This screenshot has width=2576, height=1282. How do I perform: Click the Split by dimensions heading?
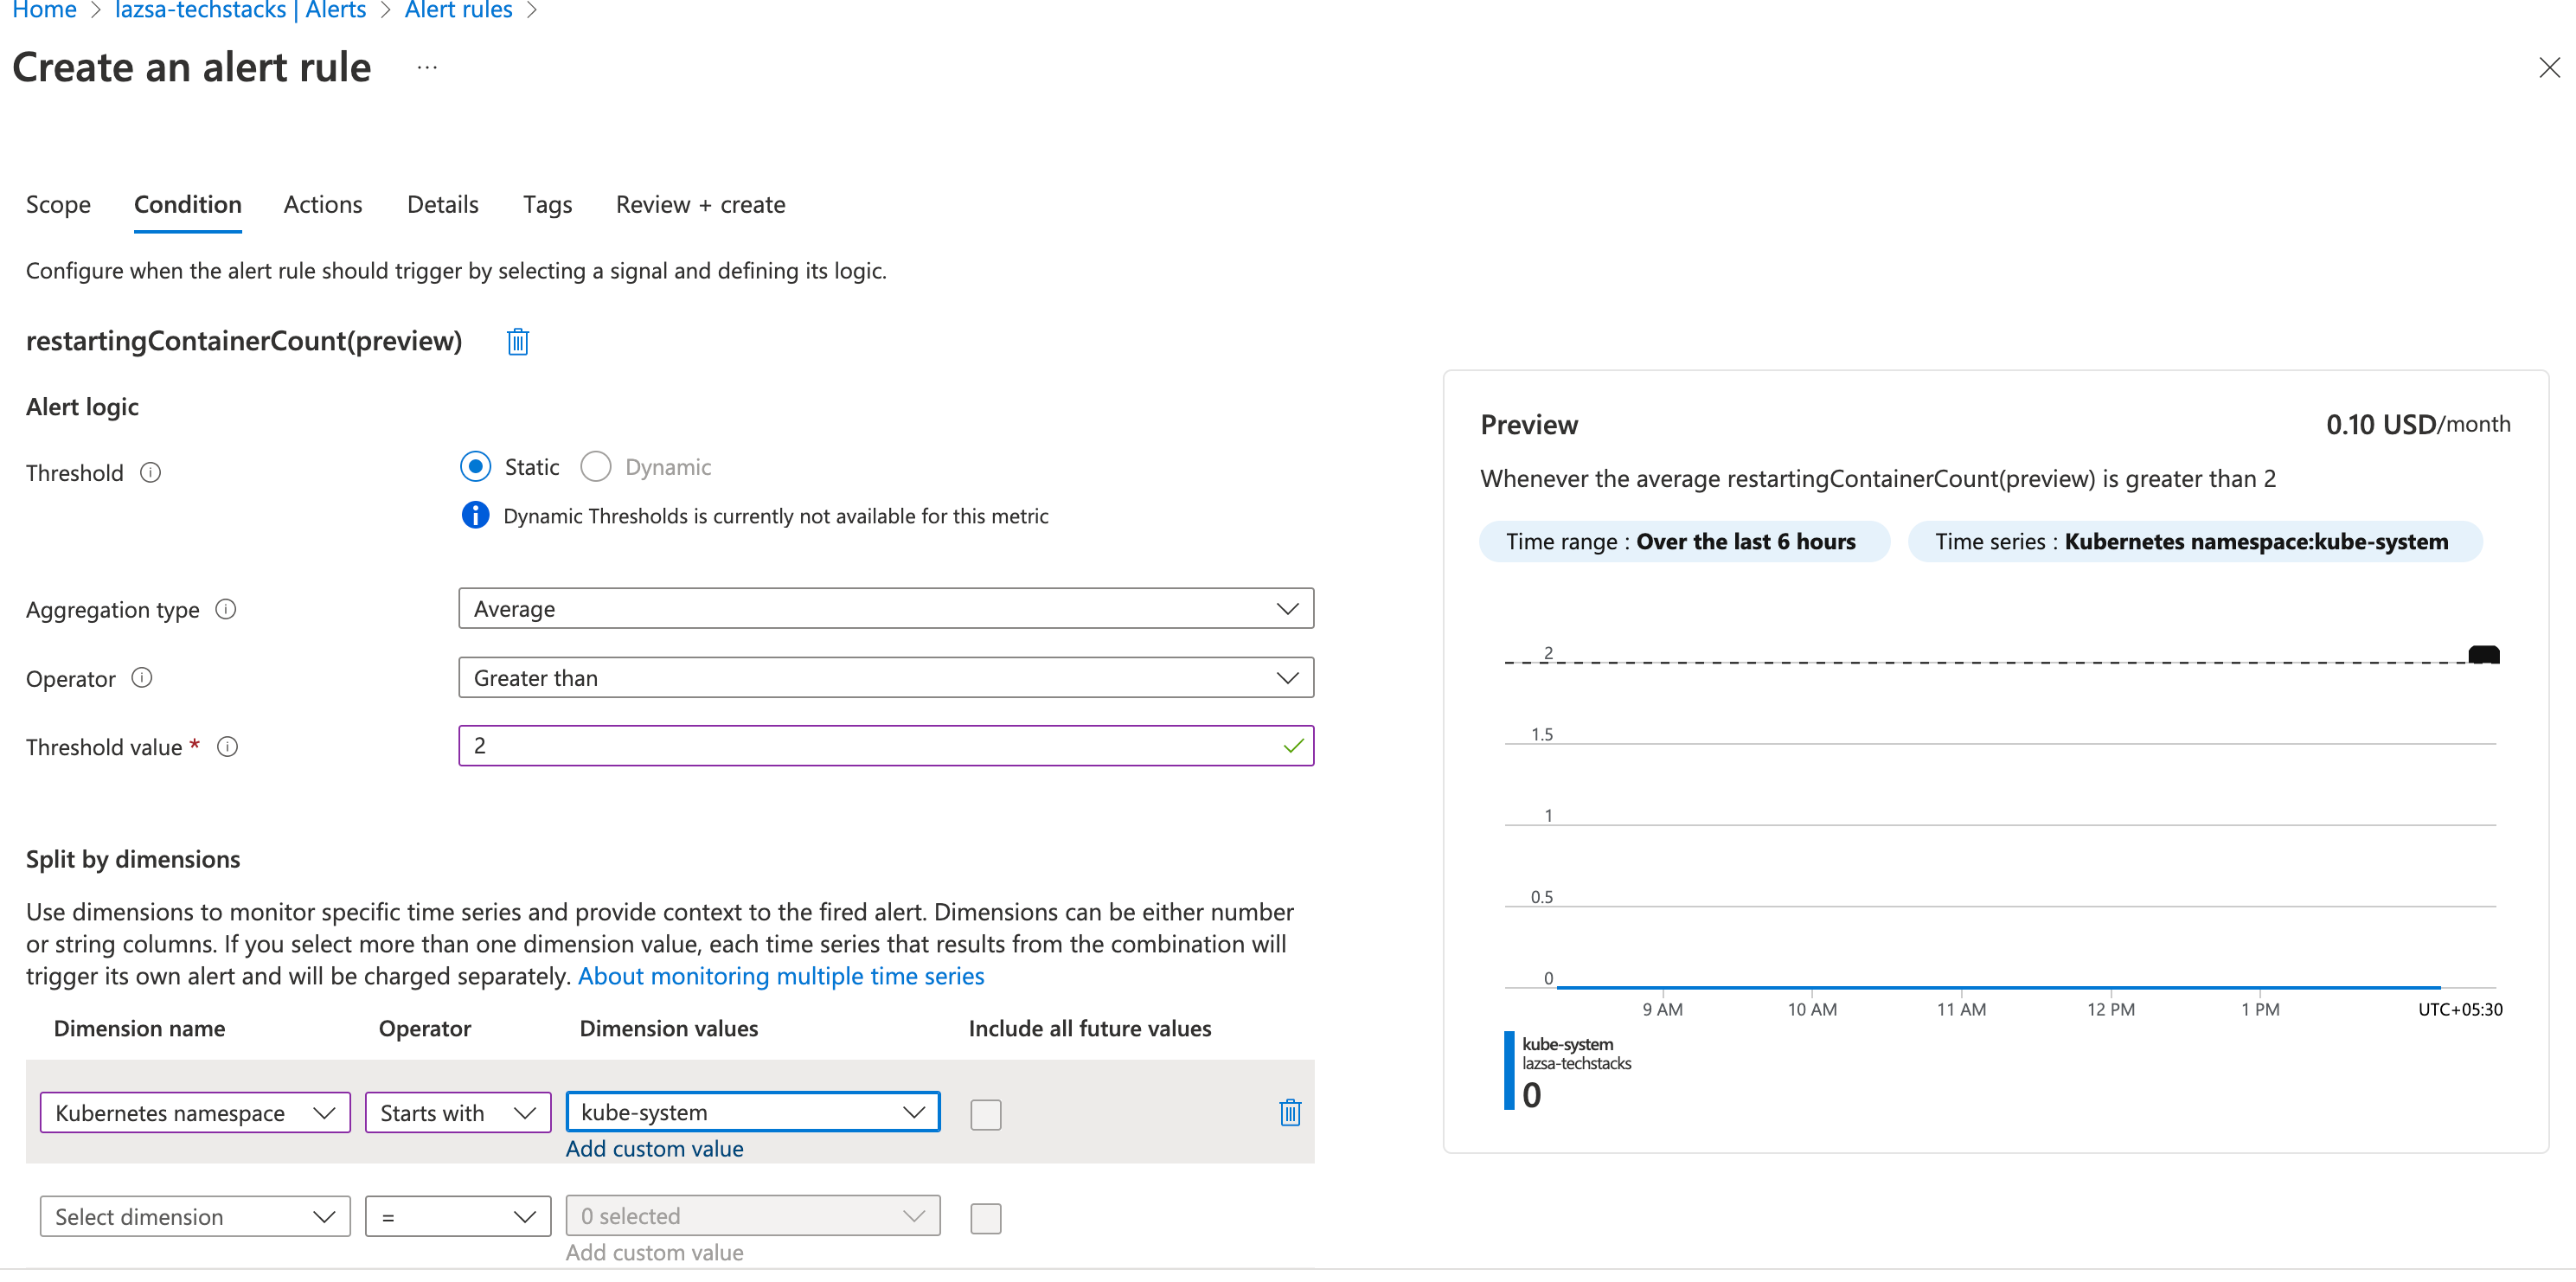[x=133, y=859]
